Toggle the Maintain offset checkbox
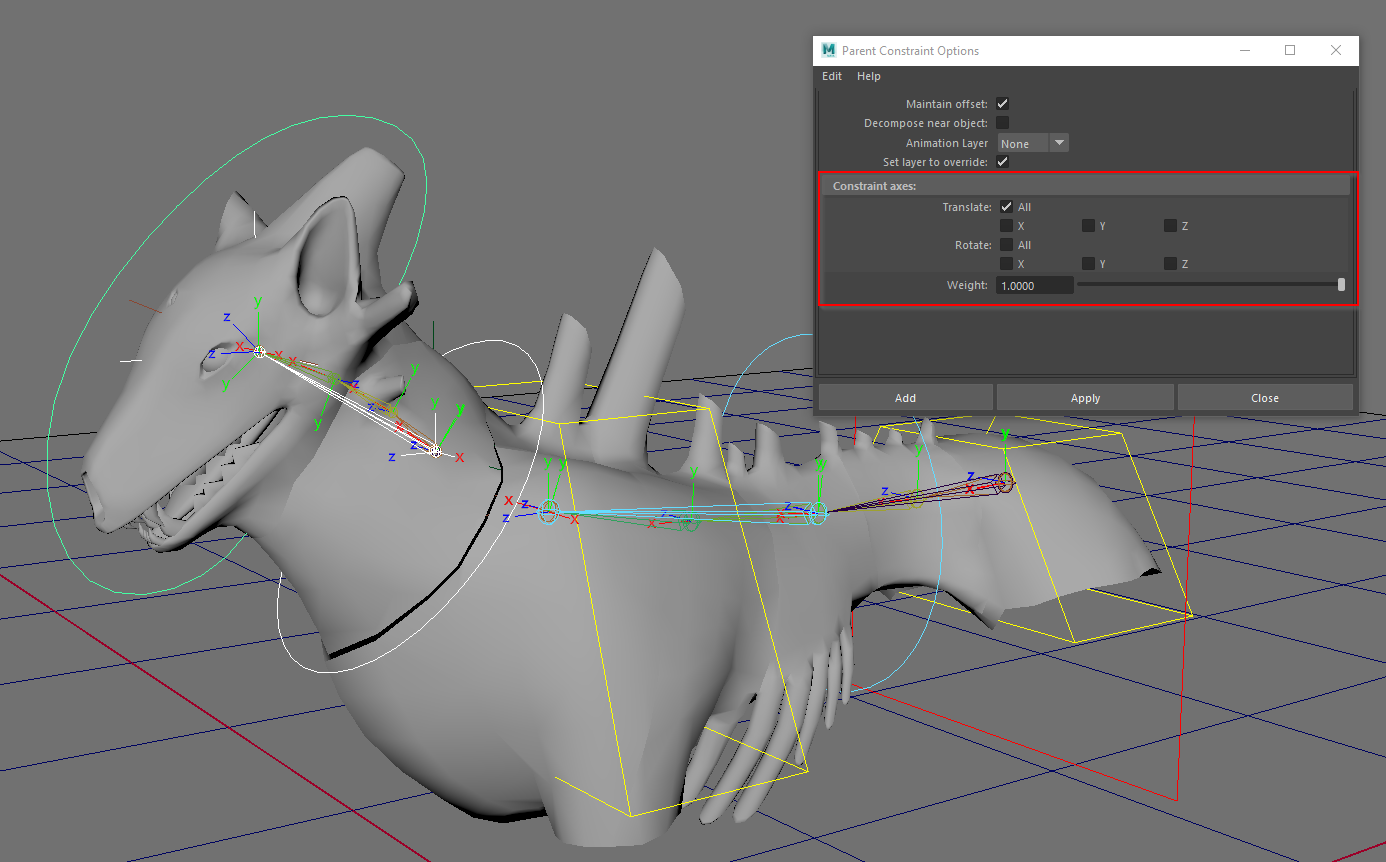Viewport: 1386px width, 862px height. [x=1003, y=104]
